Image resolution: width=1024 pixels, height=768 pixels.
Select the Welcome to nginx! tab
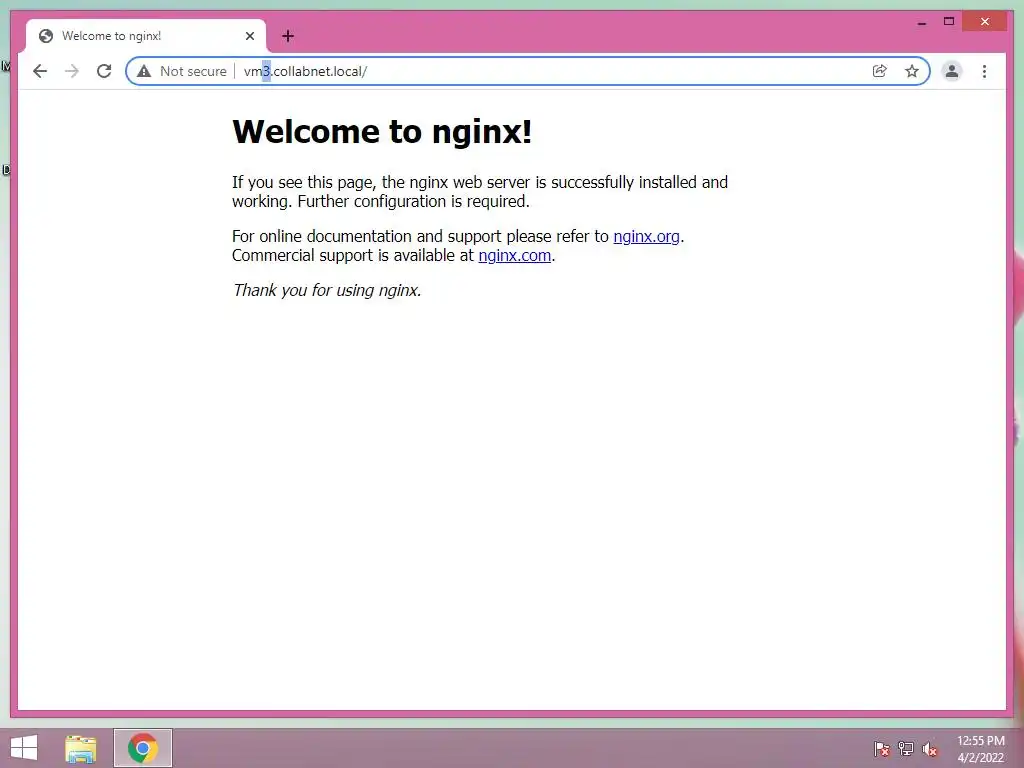(x=146, y=36)
